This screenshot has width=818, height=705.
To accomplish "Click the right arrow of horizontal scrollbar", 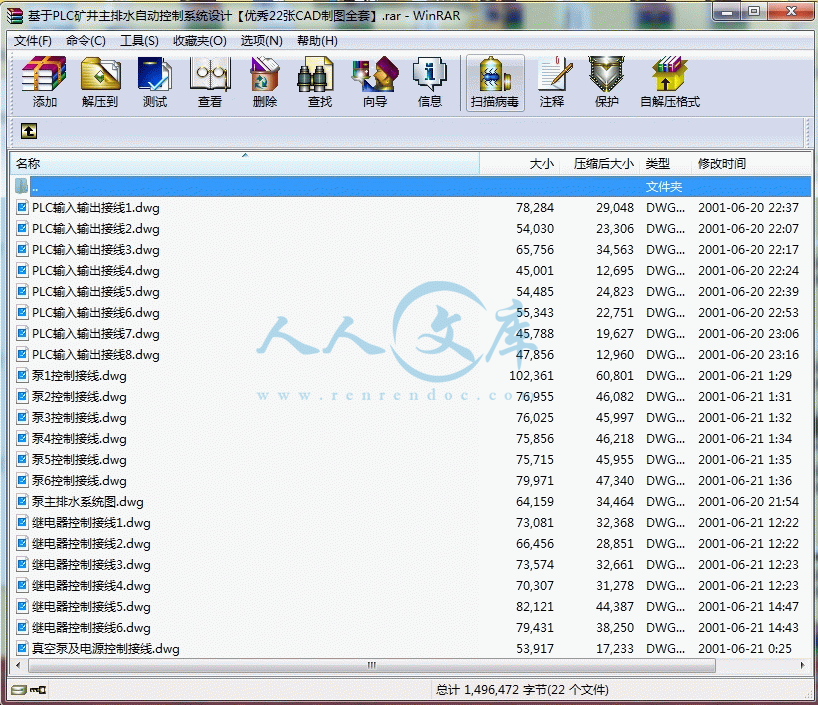I will (x=802, y=665).
